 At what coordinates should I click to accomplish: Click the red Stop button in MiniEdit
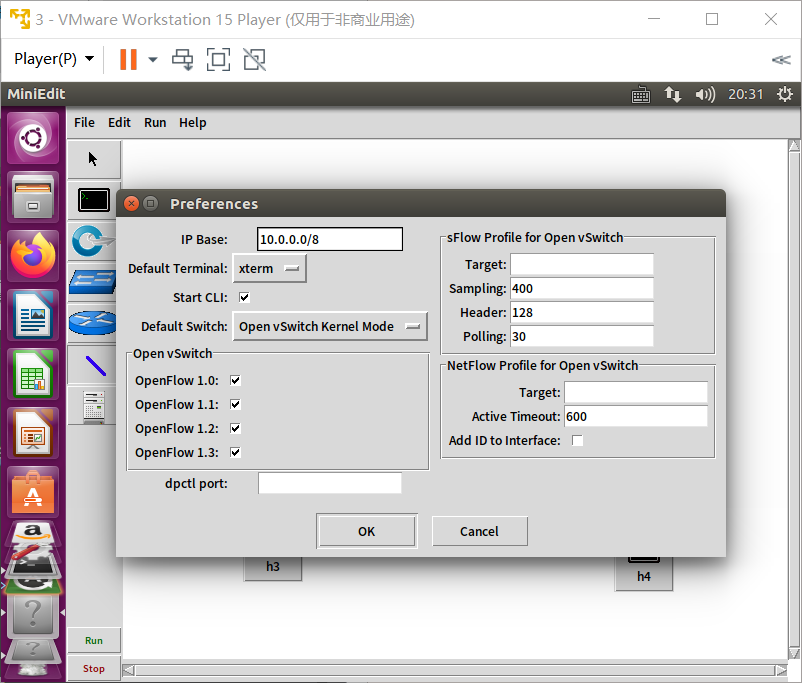click(94, 668)
